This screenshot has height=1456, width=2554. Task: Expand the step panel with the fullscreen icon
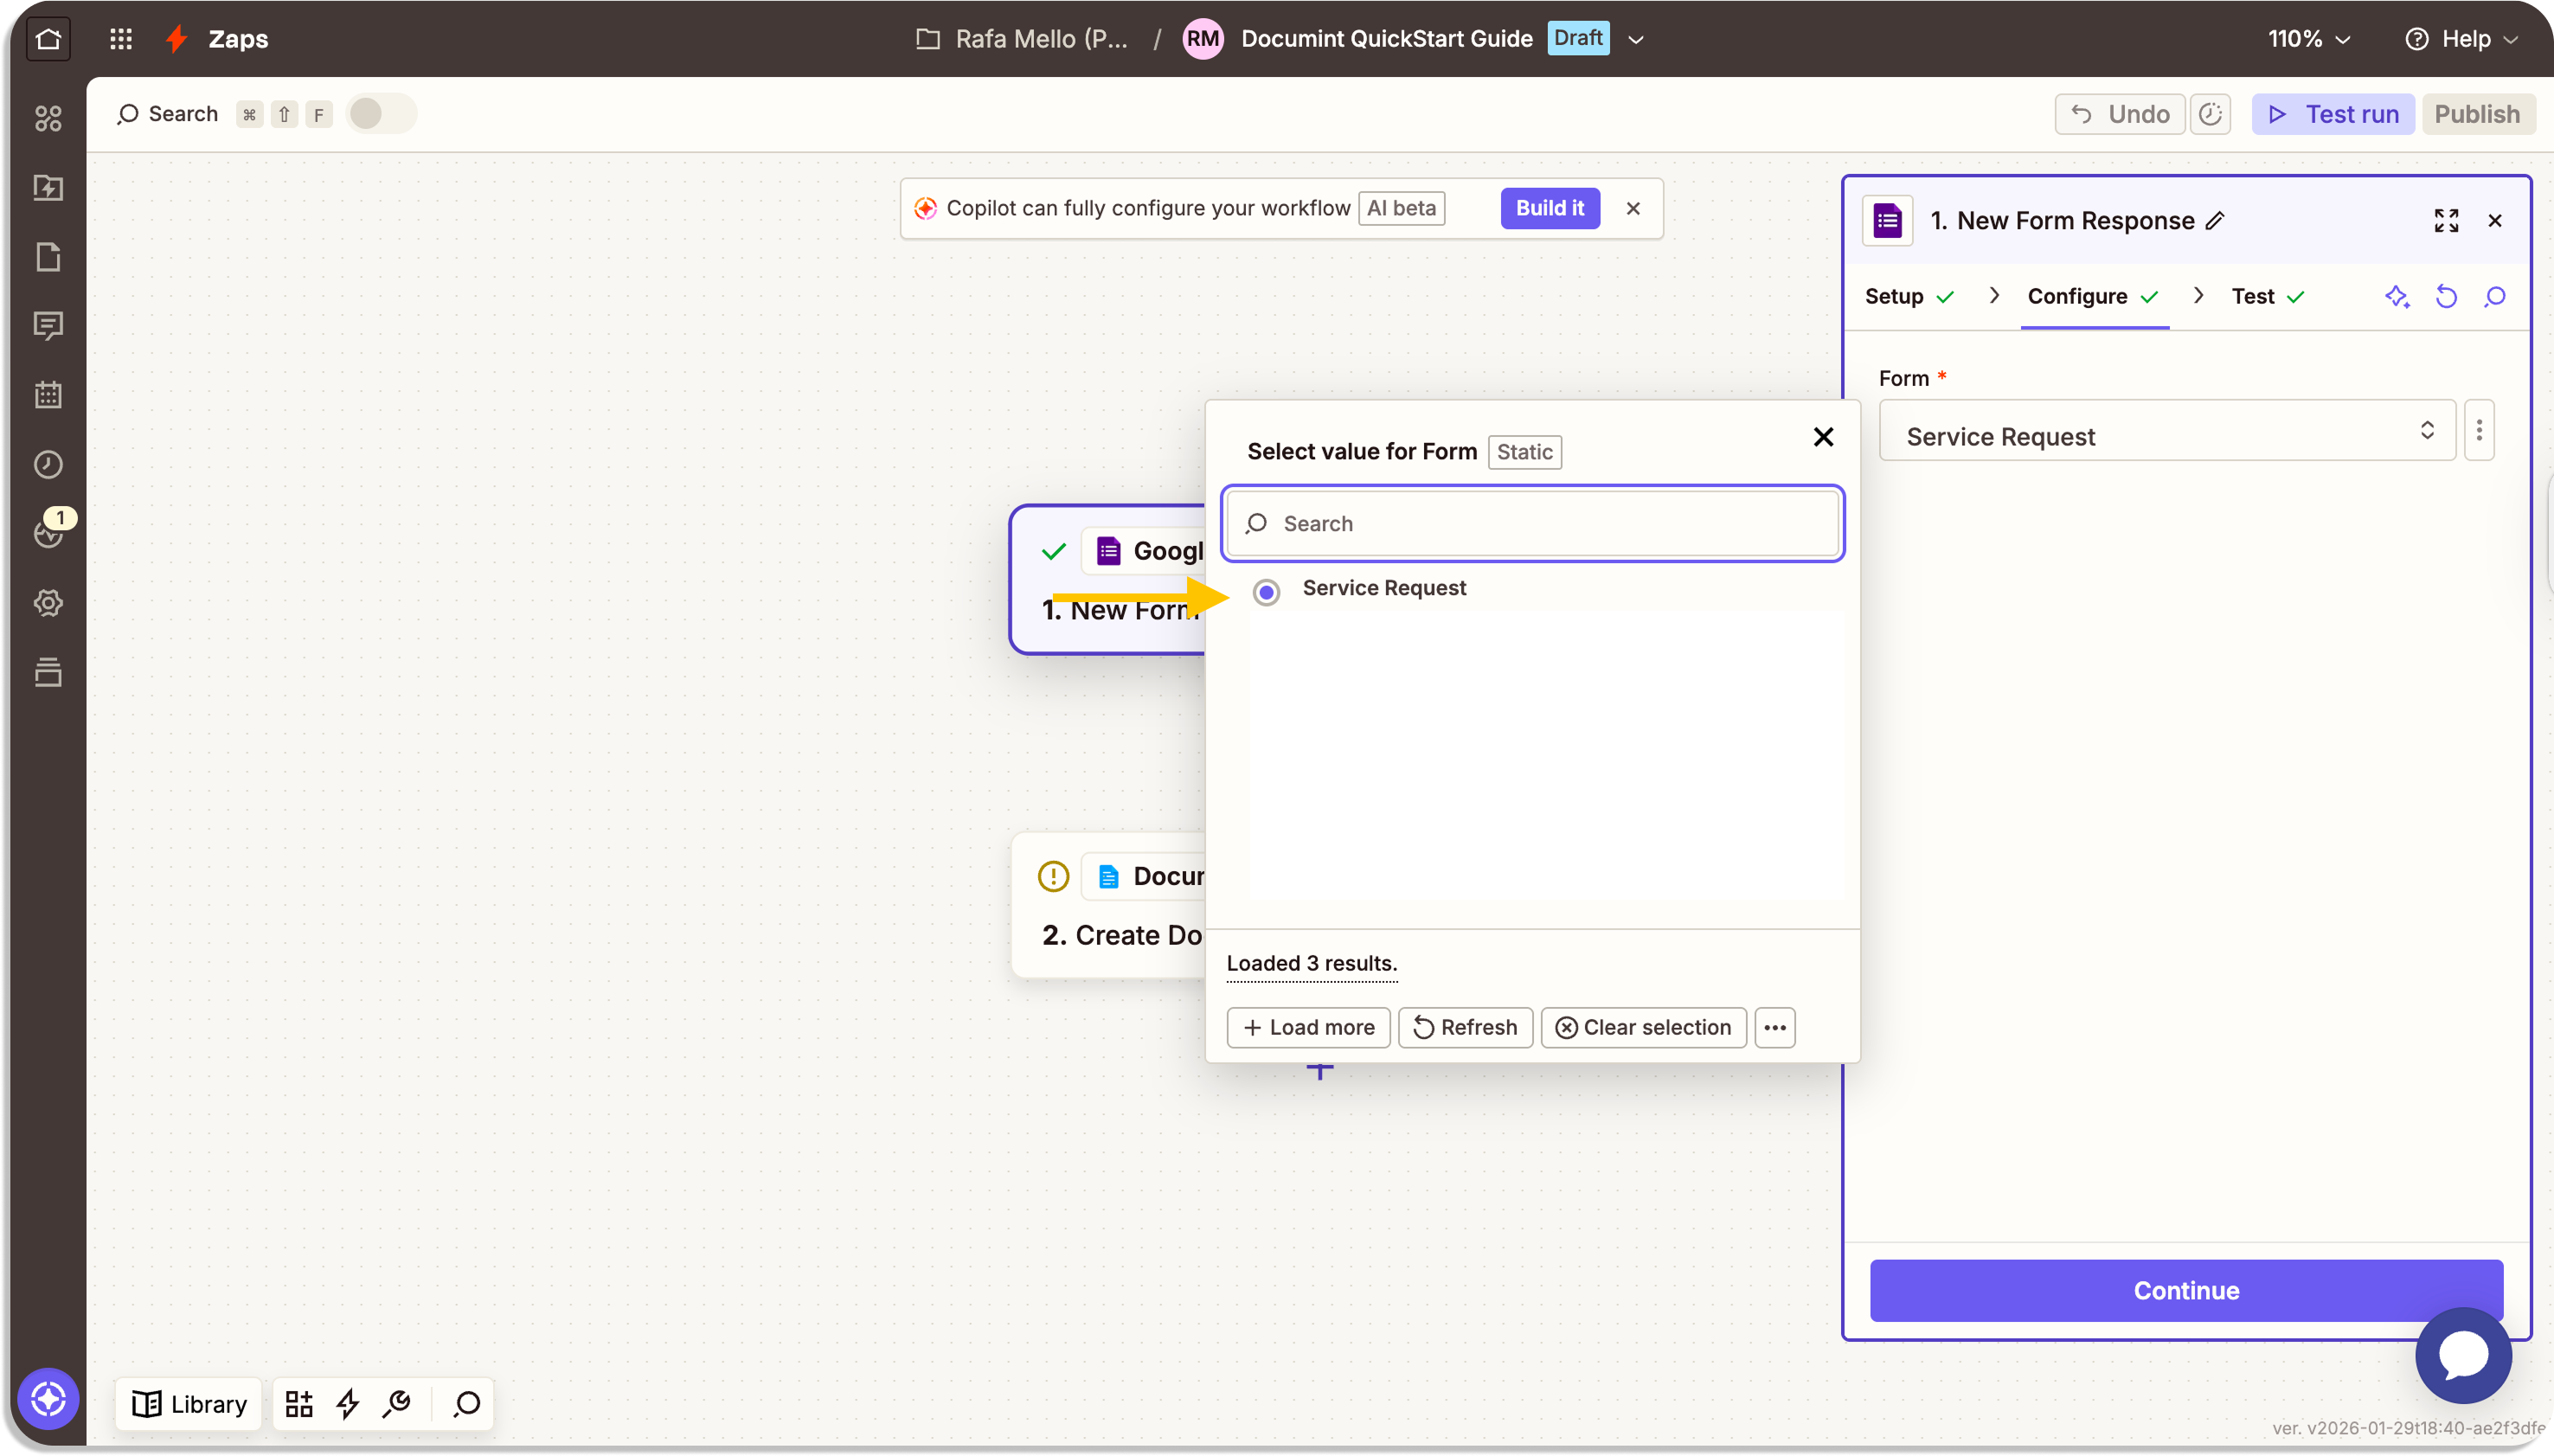click(2445, 221)
